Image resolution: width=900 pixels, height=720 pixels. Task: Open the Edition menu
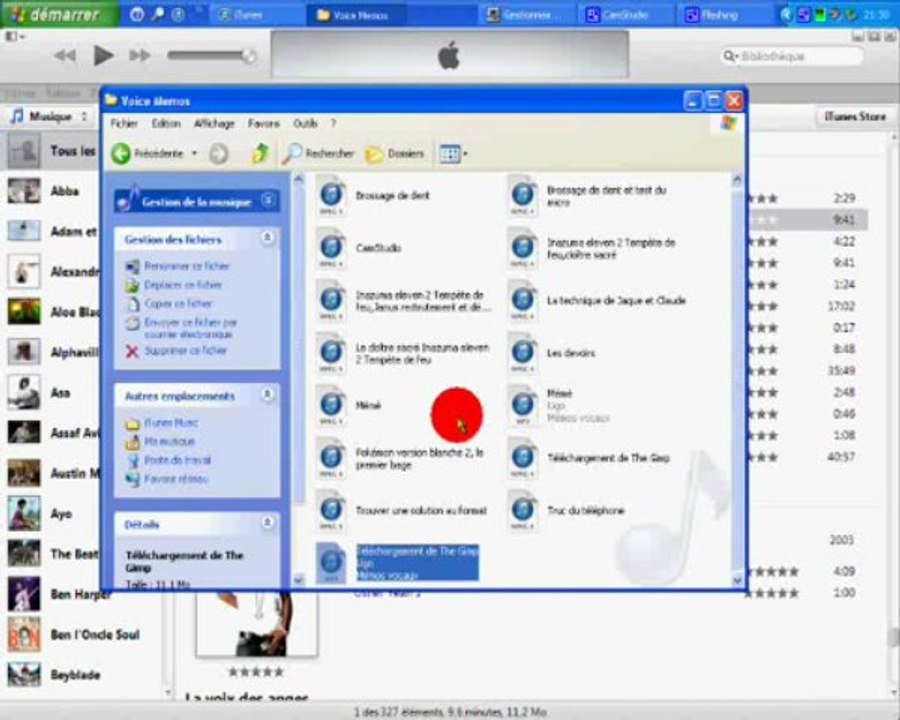(166, 123)
